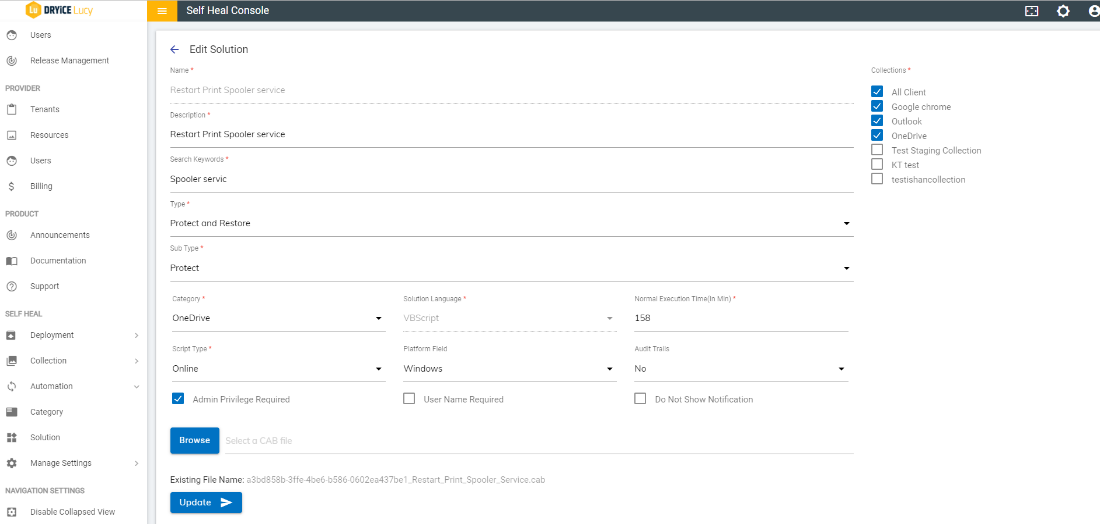The width and height of the screenshot is (1100, 524).
Task: Click the Update button
Action: [x=205, y=502]
